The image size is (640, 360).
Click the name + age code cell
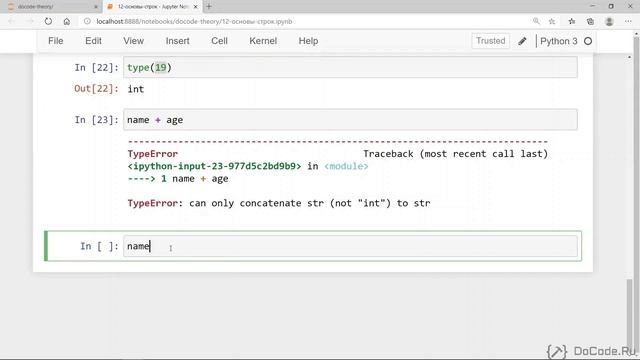(350, 120)
